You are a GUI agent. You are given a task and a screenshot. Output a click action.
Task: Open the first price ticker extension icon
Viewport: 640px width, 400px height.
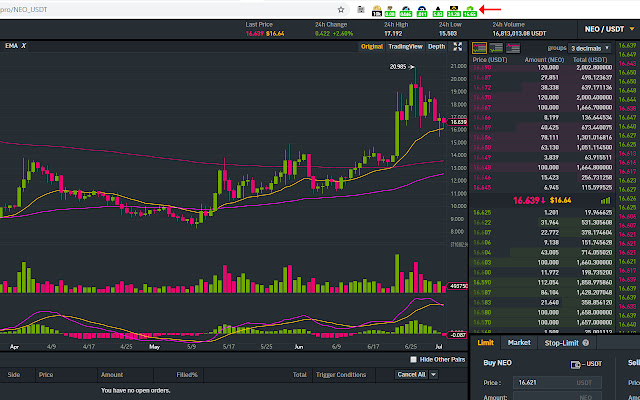click(x=377, y=8)
